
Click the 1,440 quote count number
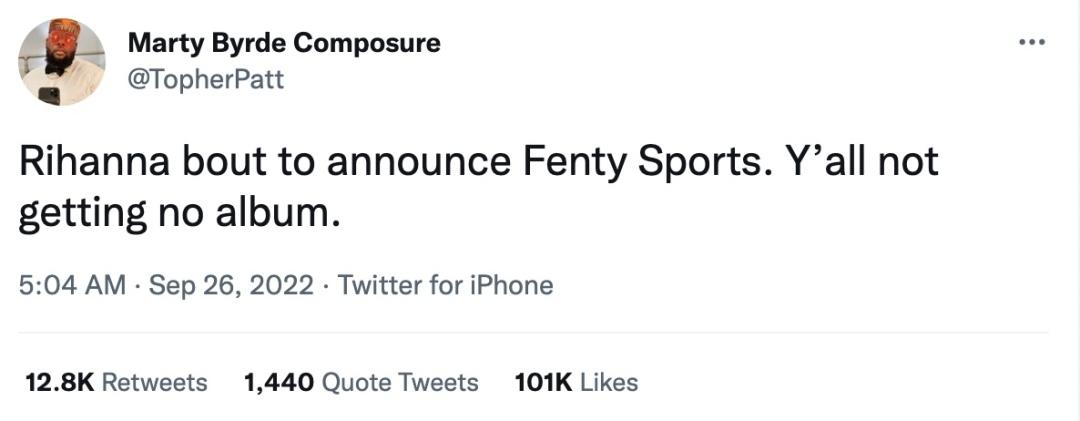(x=279, y=382)
